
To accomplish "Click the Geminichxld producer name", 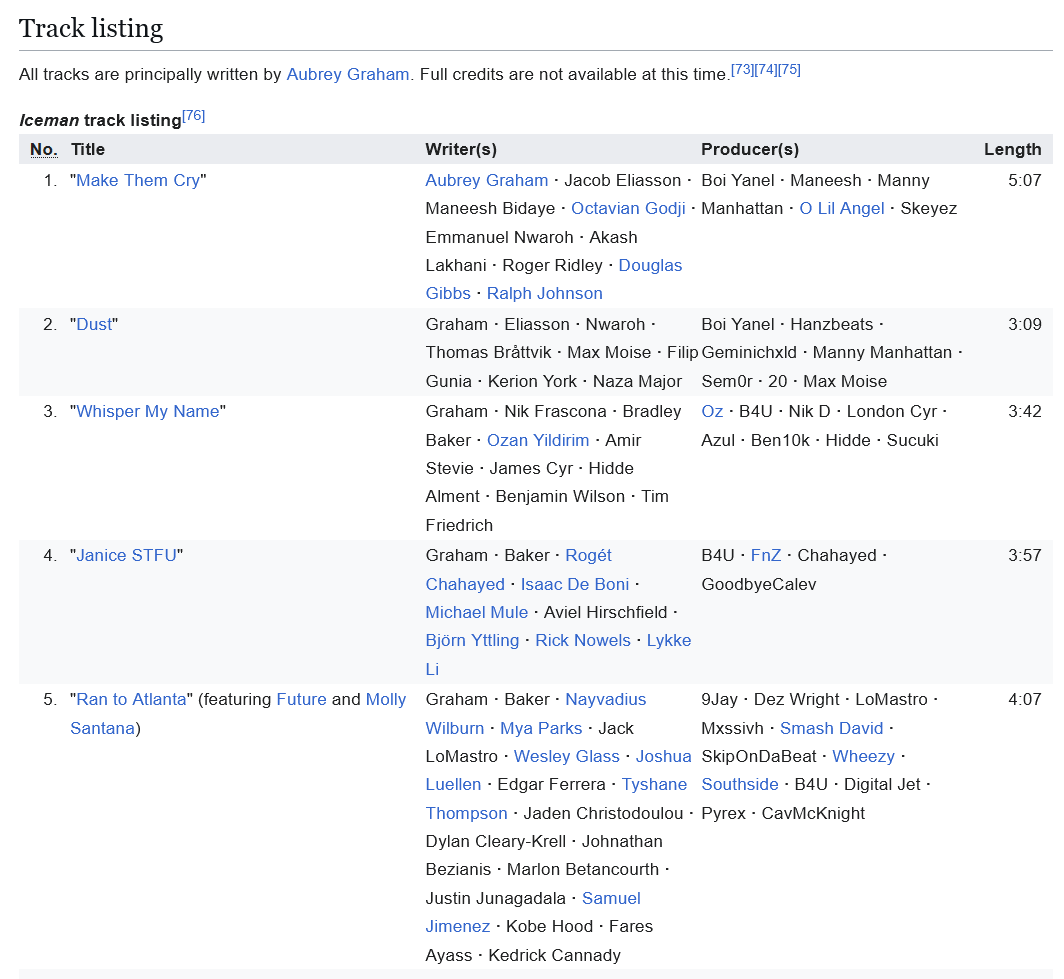I will point(749,352).
